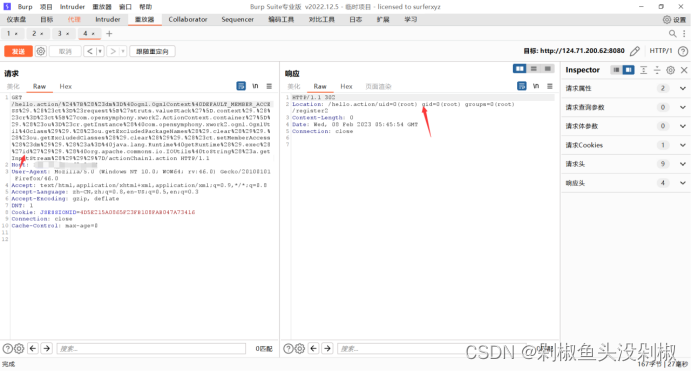
Task: Open the three-dot menu beside search magnifier
Action: coord(684,34)
